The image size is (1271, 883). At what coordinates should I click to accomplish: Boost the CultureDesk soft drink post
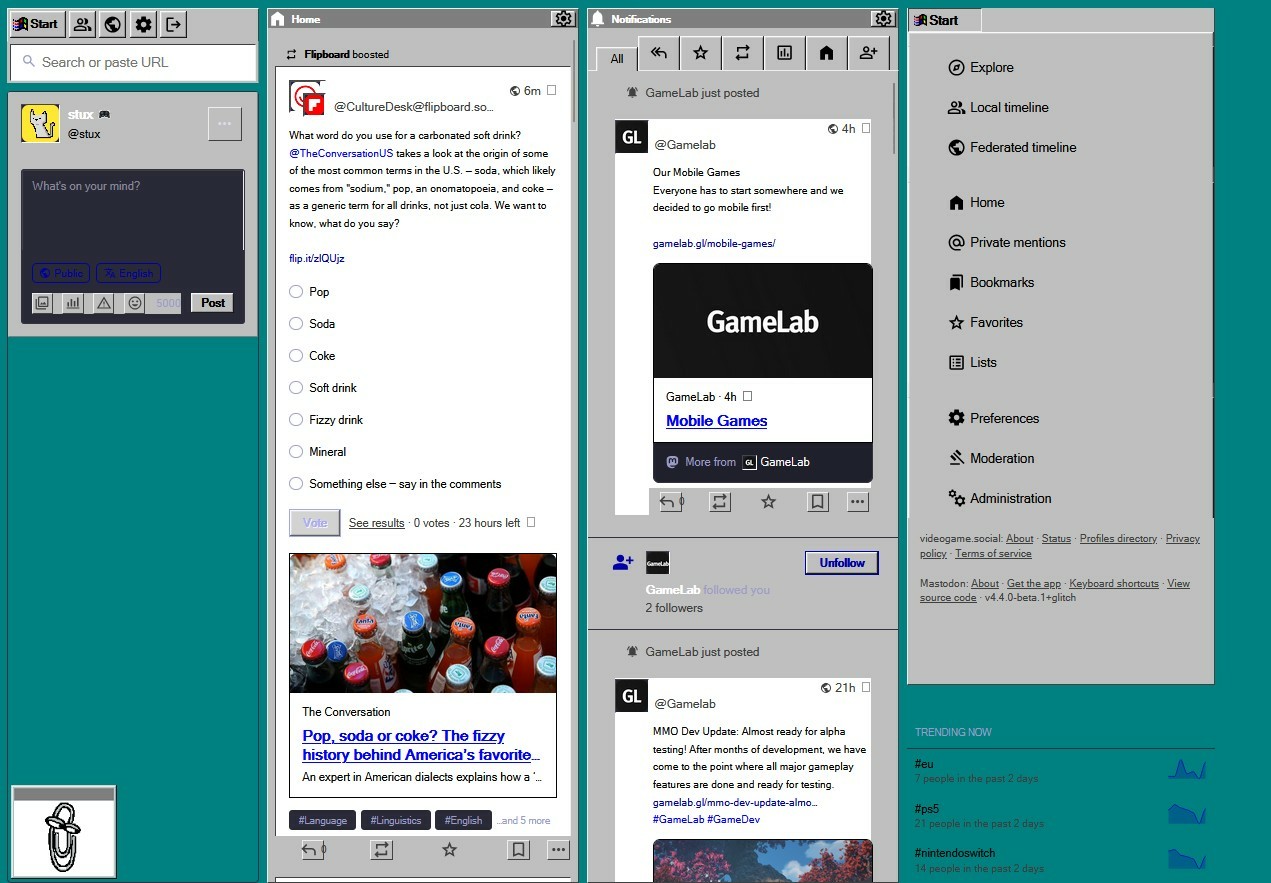(381, 850)
